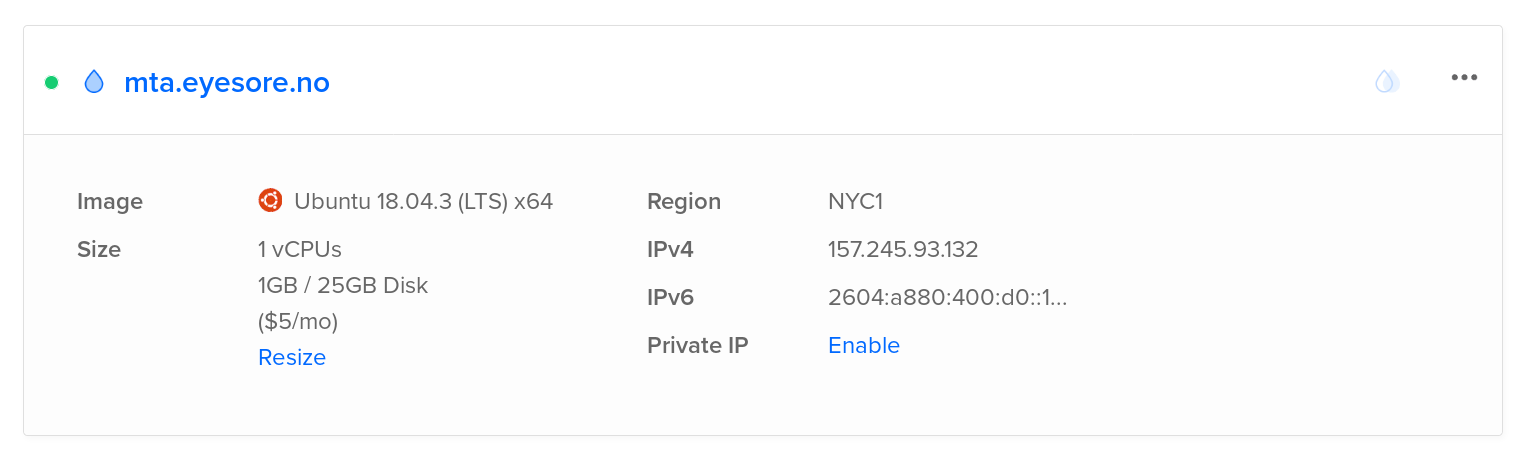
Task: Click the Private IP field label
Action: tap(698, 346)
